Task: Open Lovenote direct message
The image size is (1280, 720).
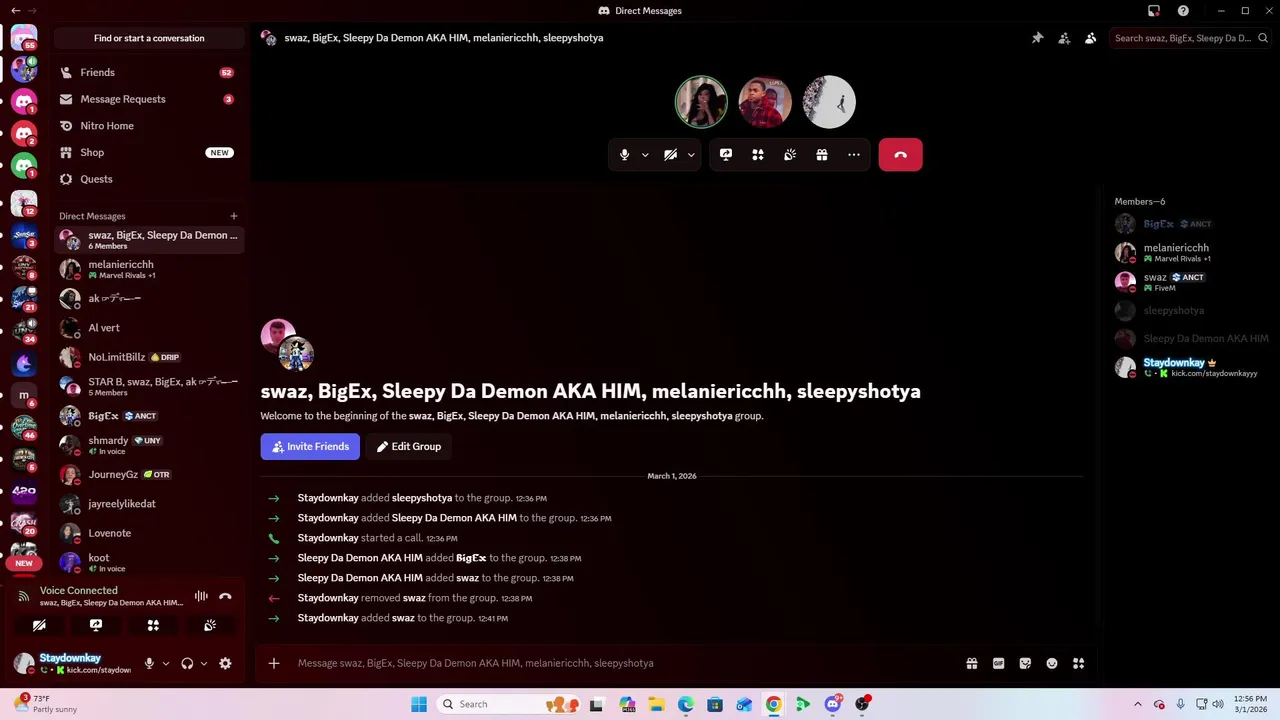Action: click(x=148, y=533)
